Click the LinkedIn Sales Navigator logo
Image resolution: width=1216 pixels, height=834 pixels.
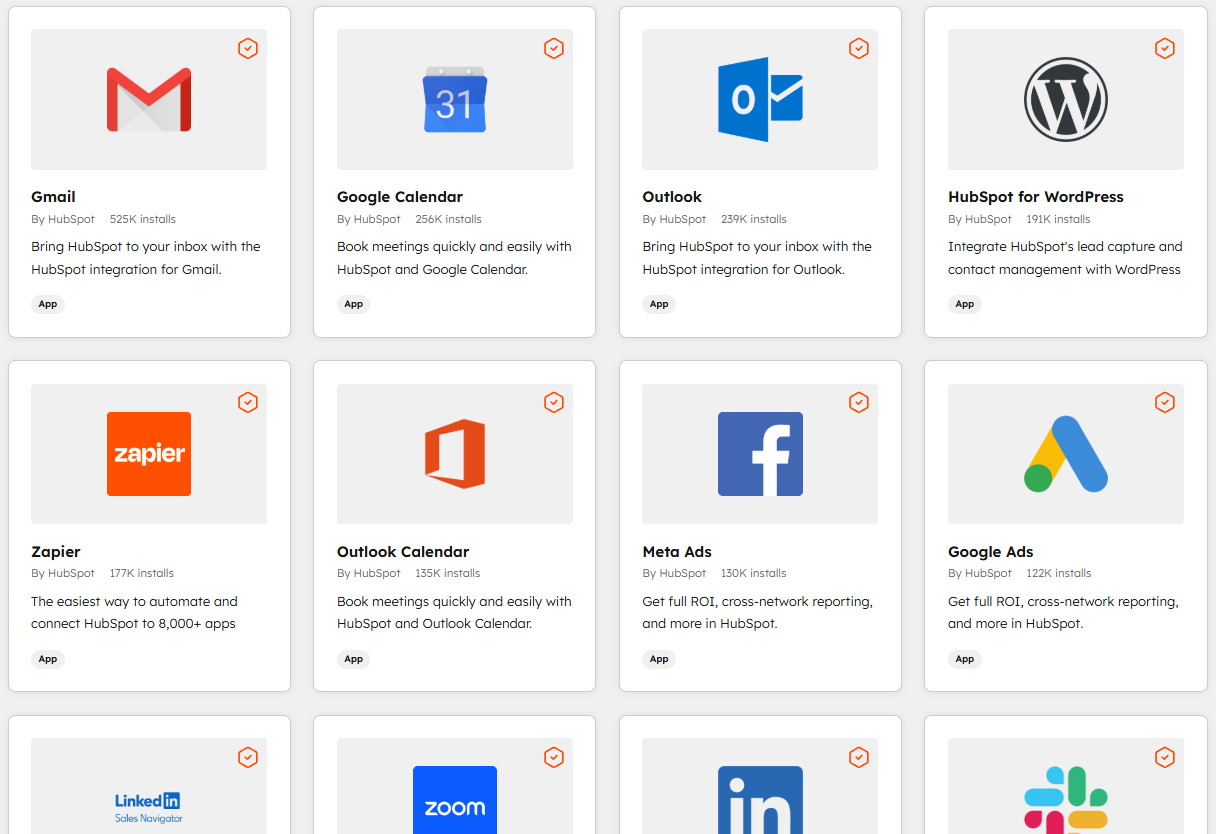tap(148, 806)
